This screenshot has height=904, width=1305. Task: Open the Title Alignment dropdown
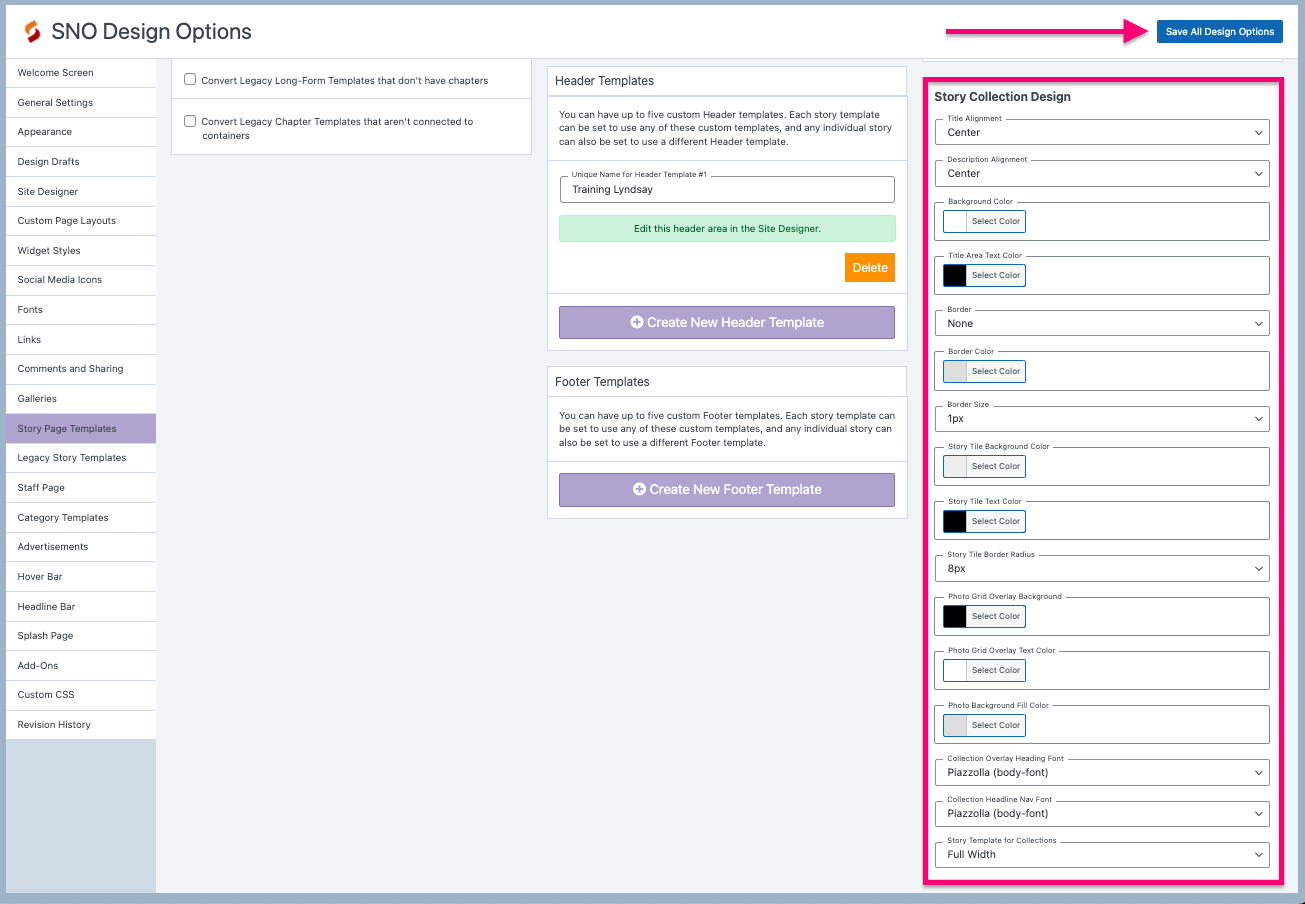click(1100, 131)
